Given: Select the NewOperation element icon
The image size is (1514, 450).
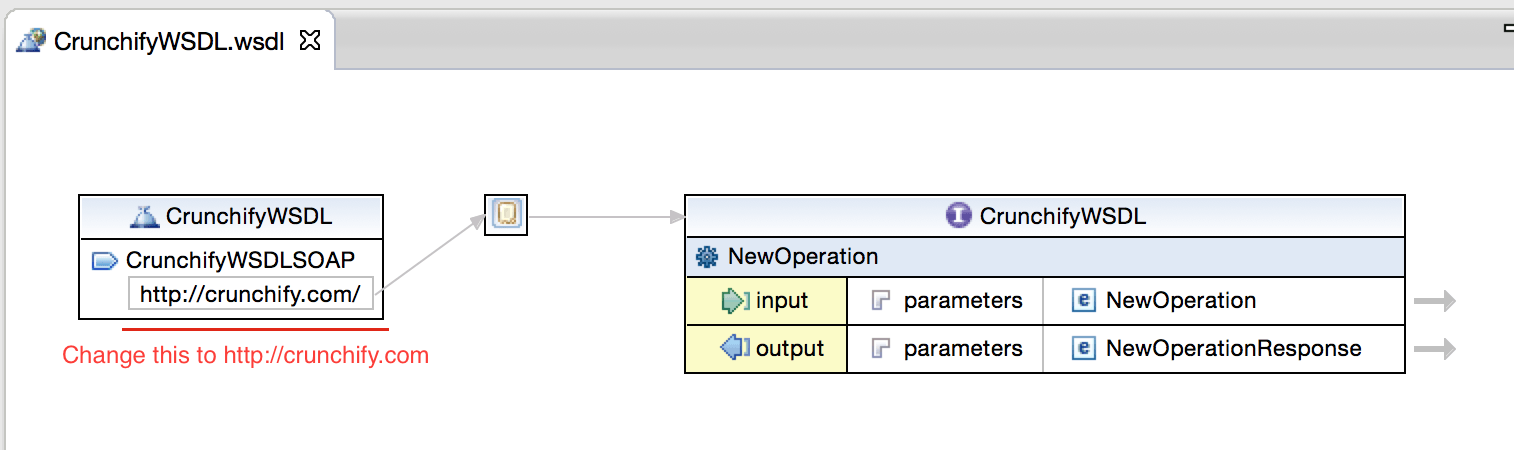Looking at the screenshot, I should pos(1083,301).
